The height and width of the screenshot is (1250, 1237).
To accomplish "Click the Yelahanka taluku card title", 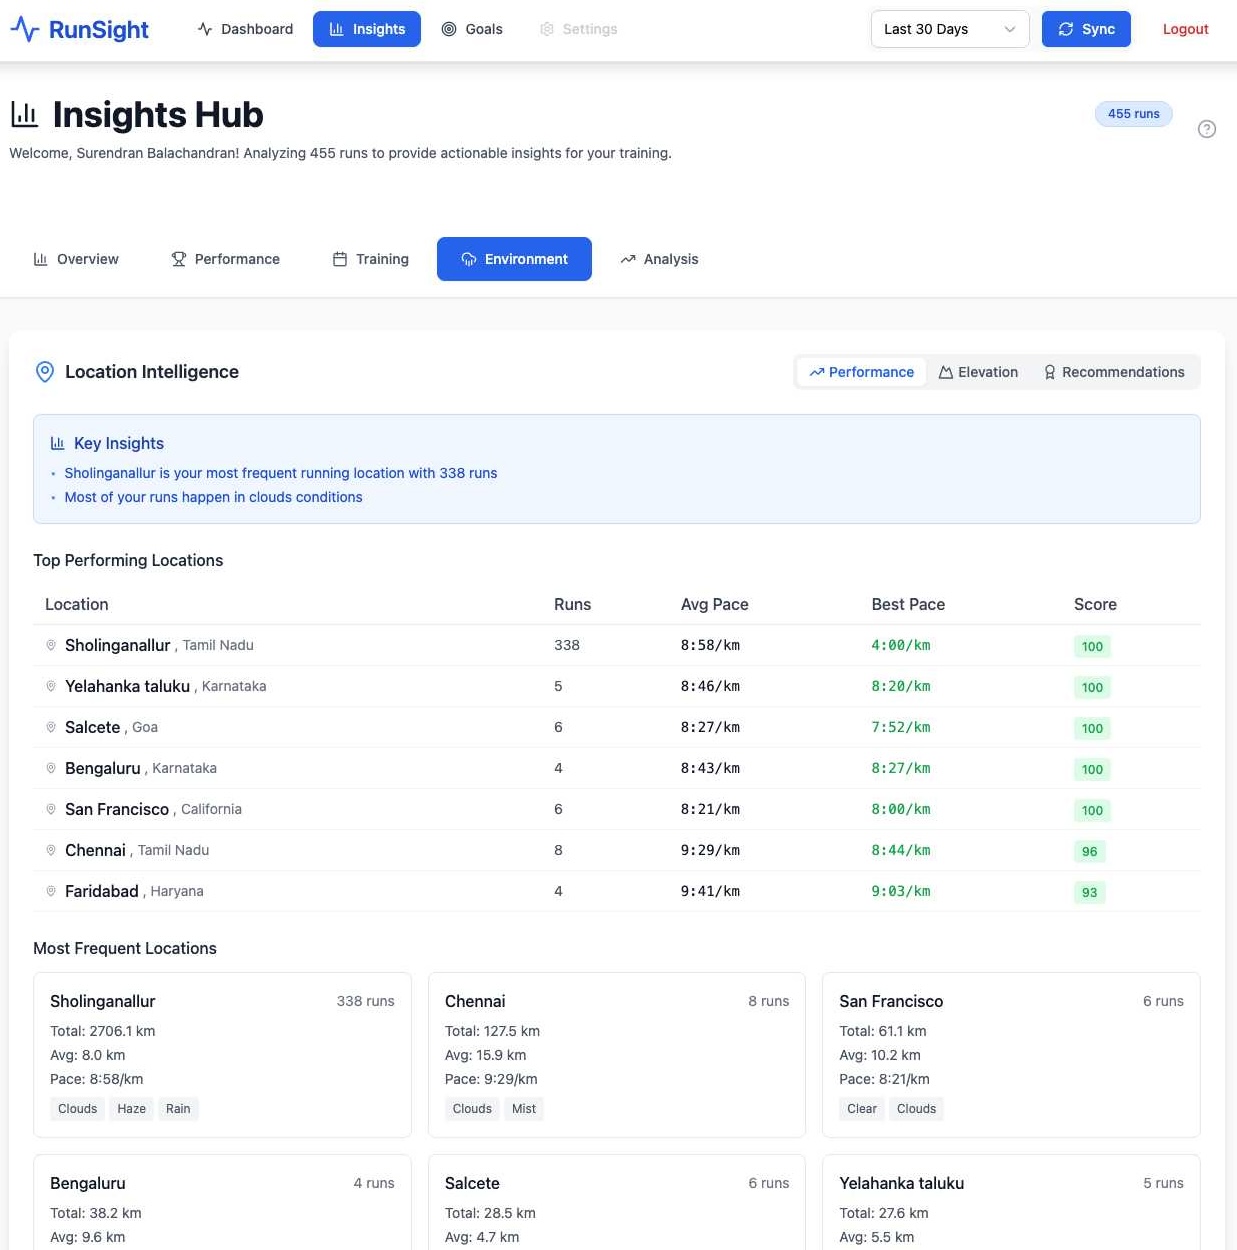I will 901,1183.
